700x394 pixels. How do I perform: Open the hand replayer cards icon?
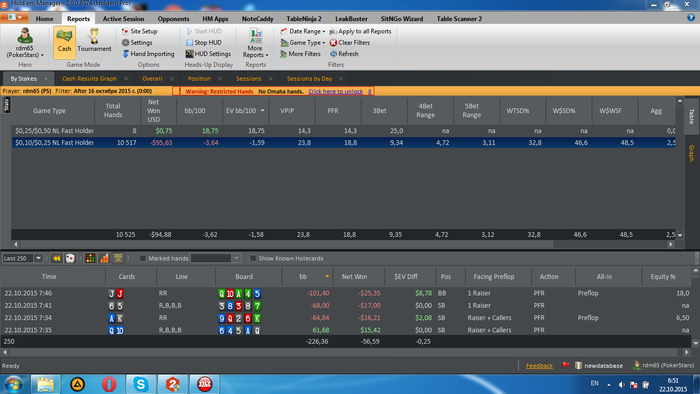(70, 258)
